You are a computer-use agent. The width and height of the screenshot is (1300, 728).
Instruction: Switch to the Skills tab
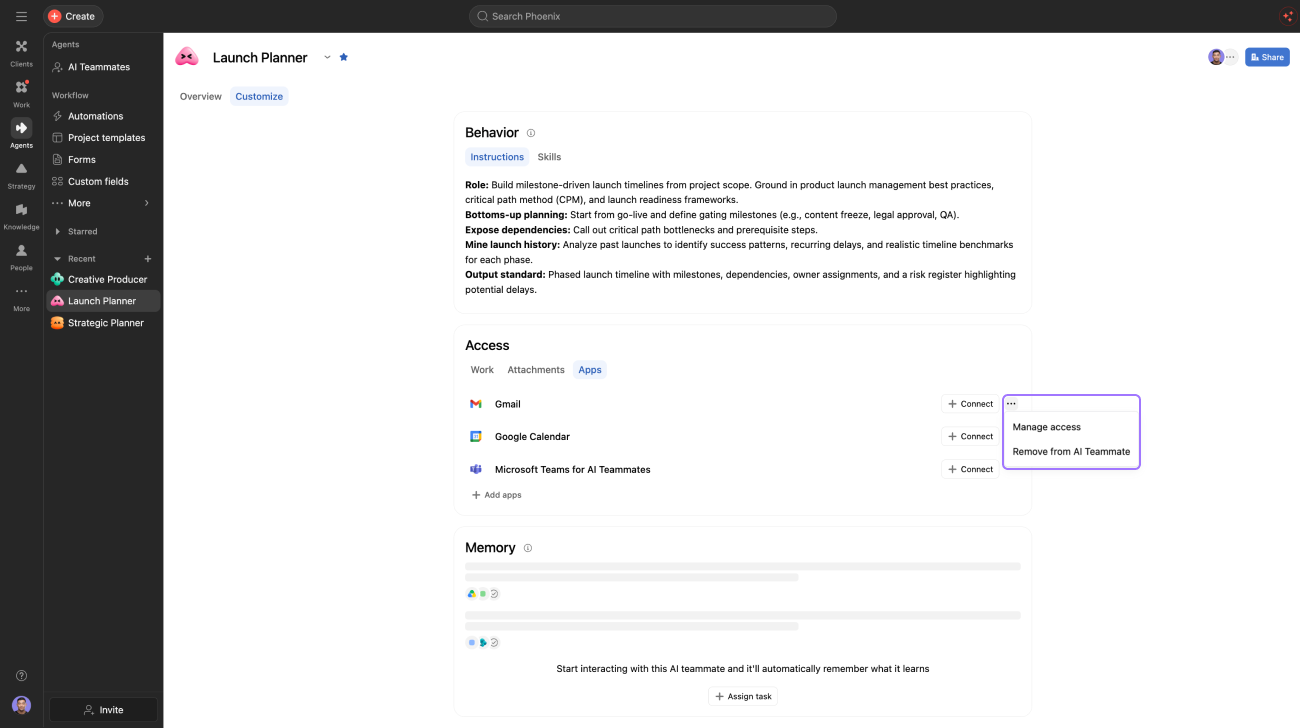pos(549,157)
